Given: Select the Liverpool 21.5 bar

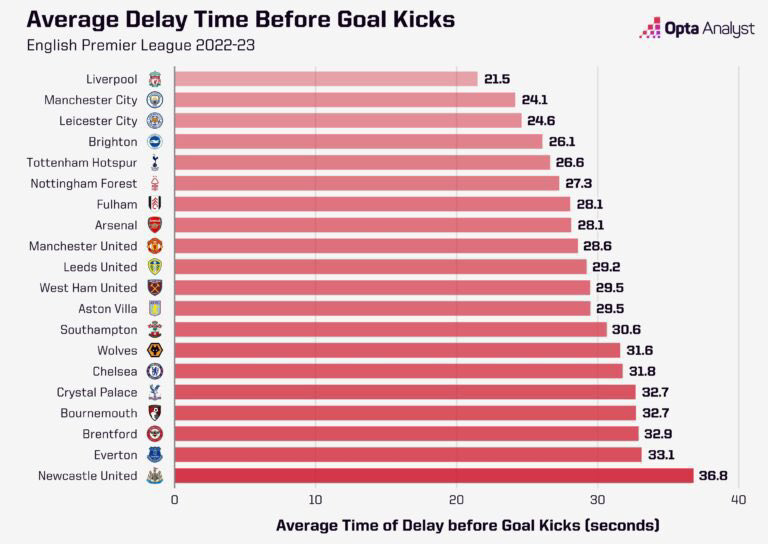Looking at the screenshot, I should 326,79.
